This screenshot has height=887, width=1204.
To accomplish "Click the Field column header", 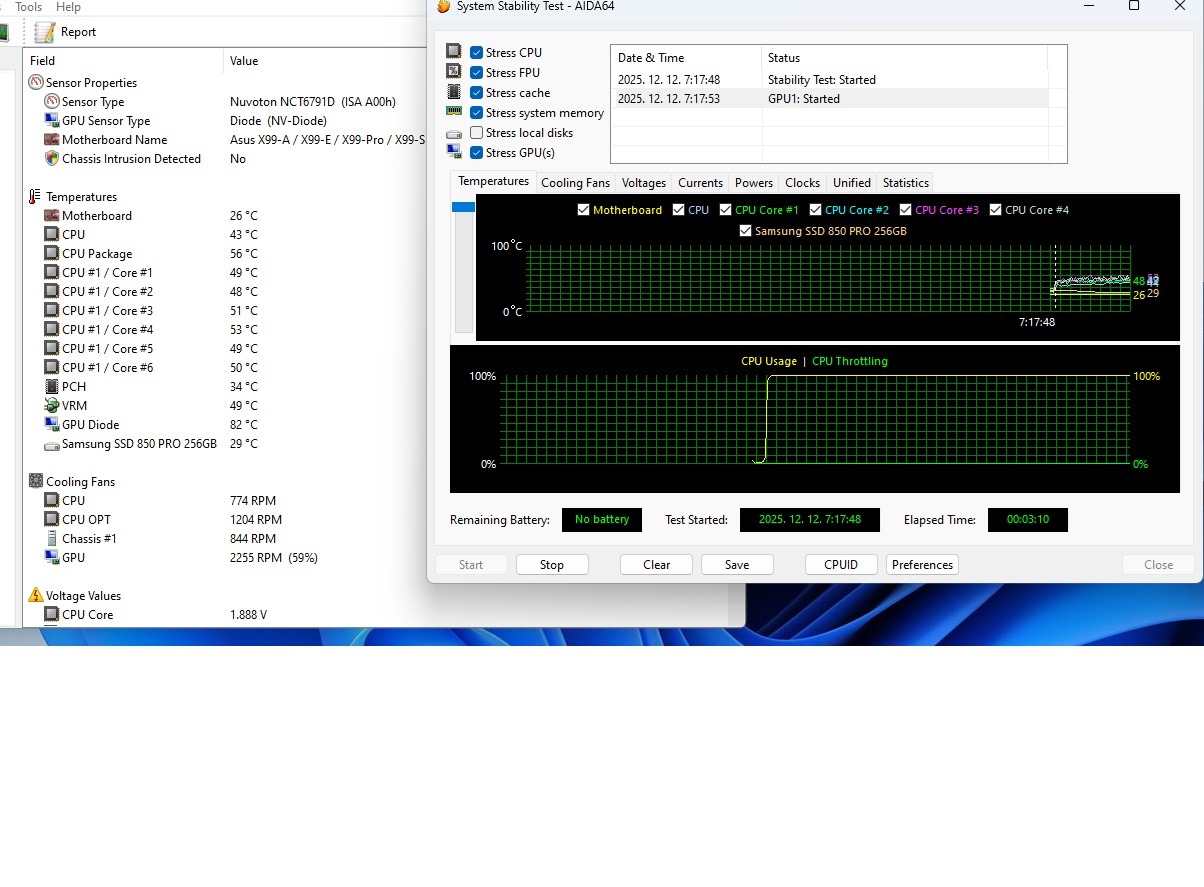I will [x=124, y=61].
